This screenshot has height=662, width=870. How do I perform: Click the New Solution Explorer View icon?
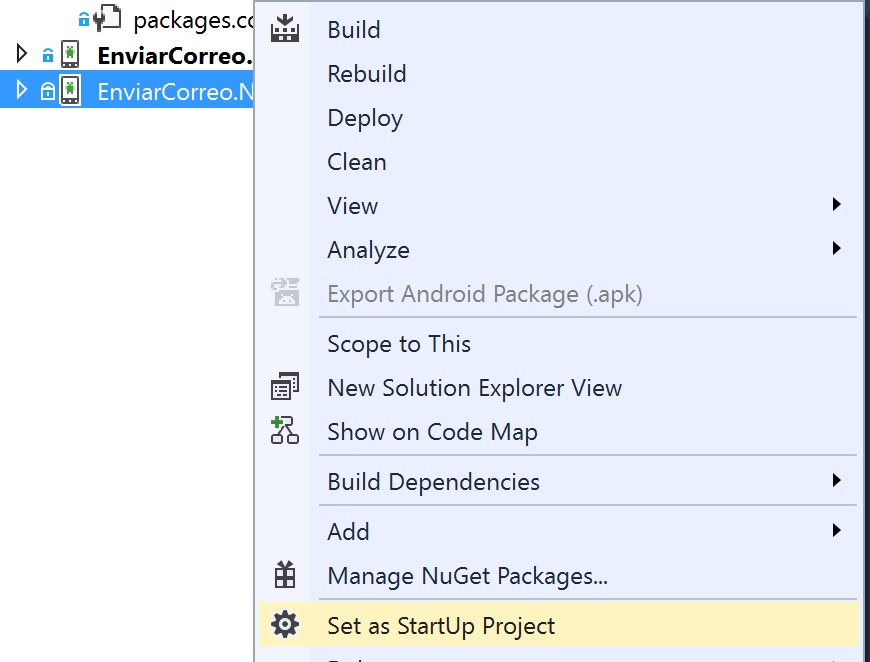[285, 388]
